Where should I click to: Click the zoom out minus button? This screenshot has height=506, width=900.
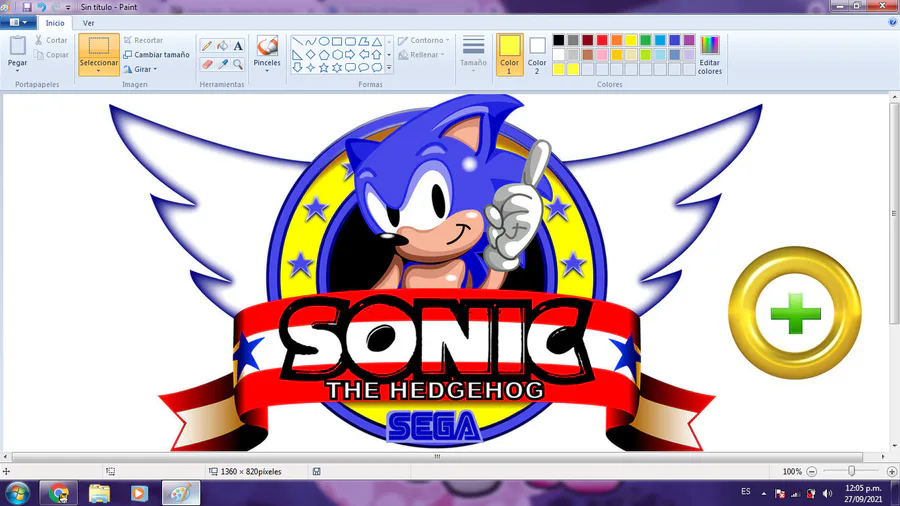(812, 472)
